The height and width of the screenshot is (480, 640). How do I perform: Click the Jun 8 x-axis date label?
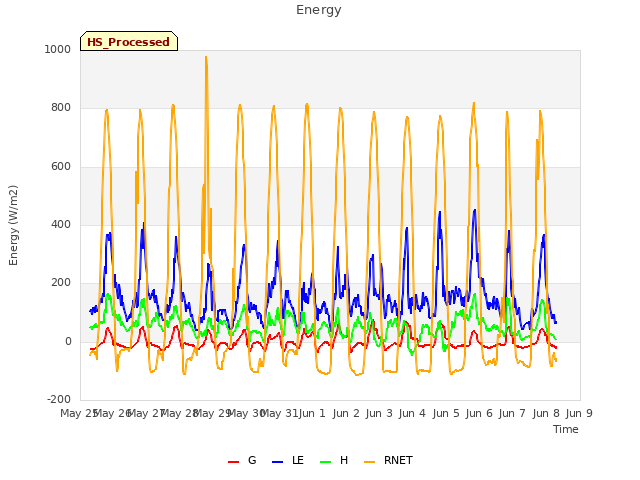click(546, 413)
